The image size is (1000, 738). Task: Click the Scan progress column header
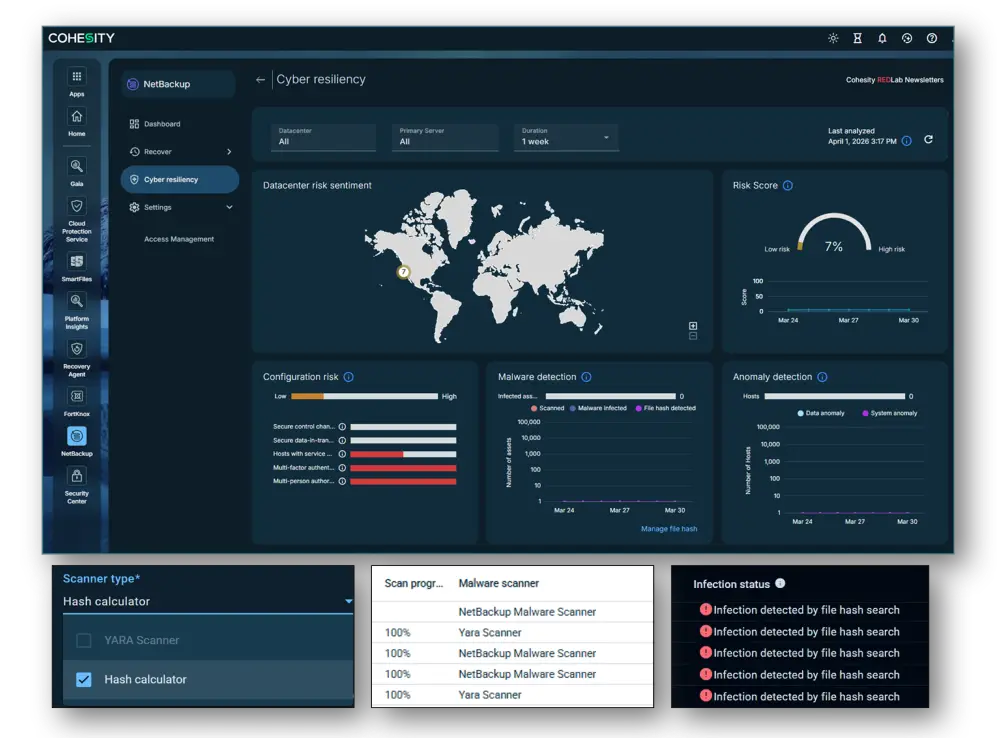pos(414,584)
